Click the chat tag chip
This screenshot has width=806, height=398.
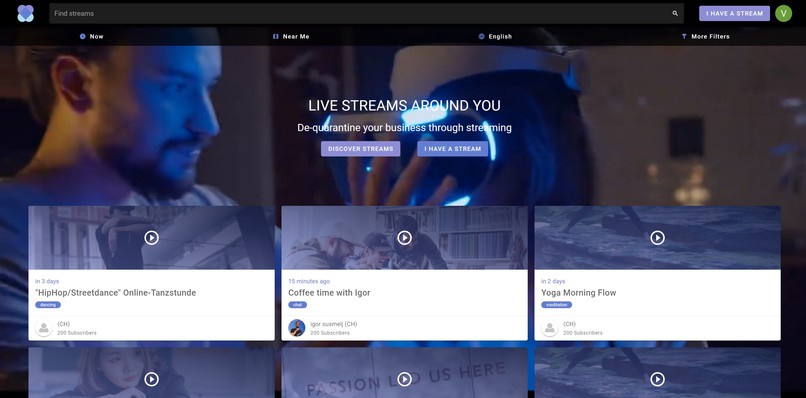tap(297, 305)
